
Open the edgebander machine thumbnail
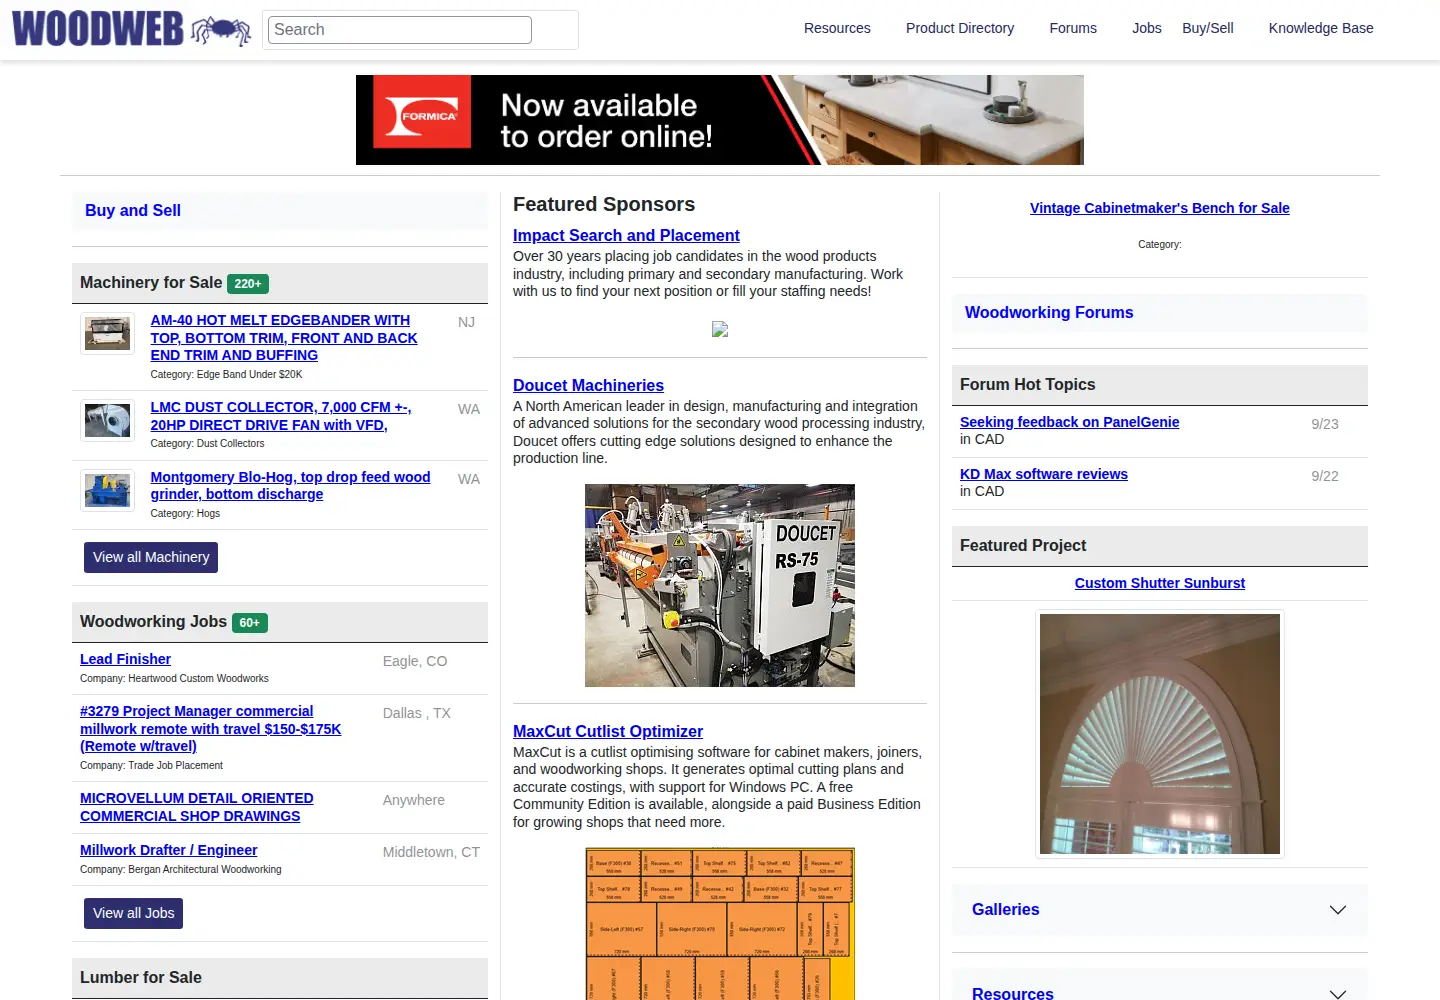(x=107, y=333)
